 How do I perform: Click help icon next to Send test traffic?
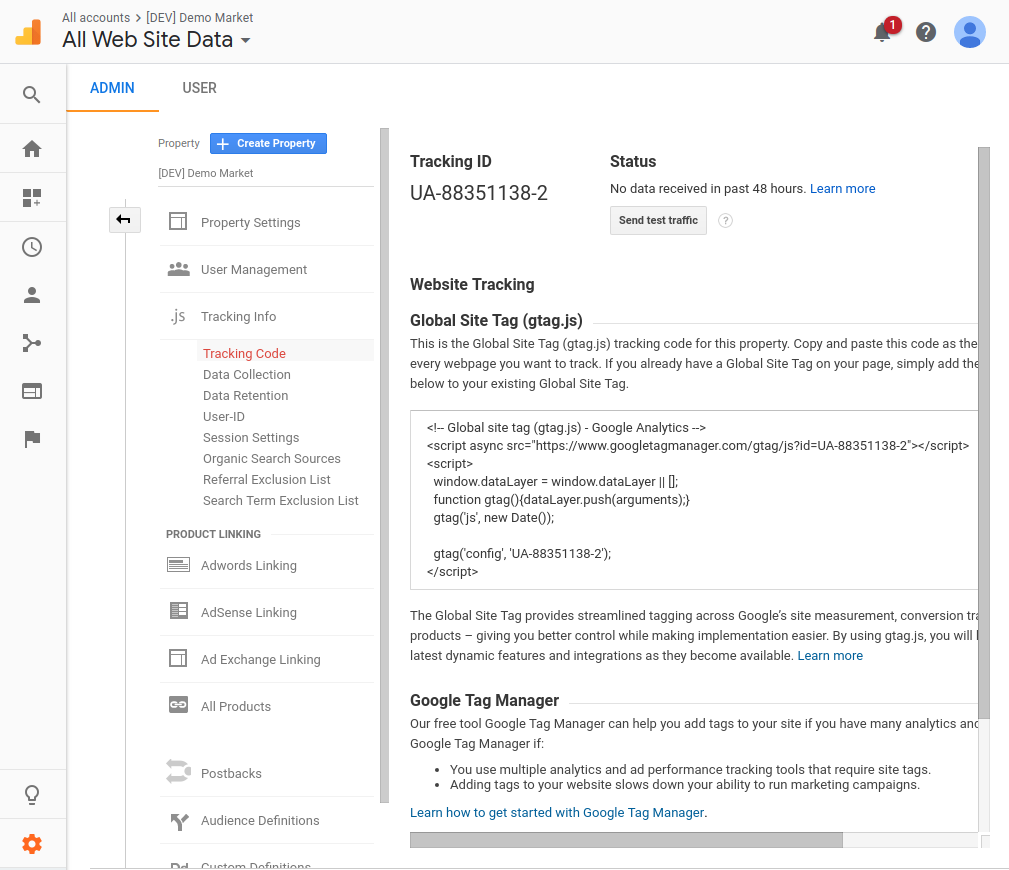725,221
